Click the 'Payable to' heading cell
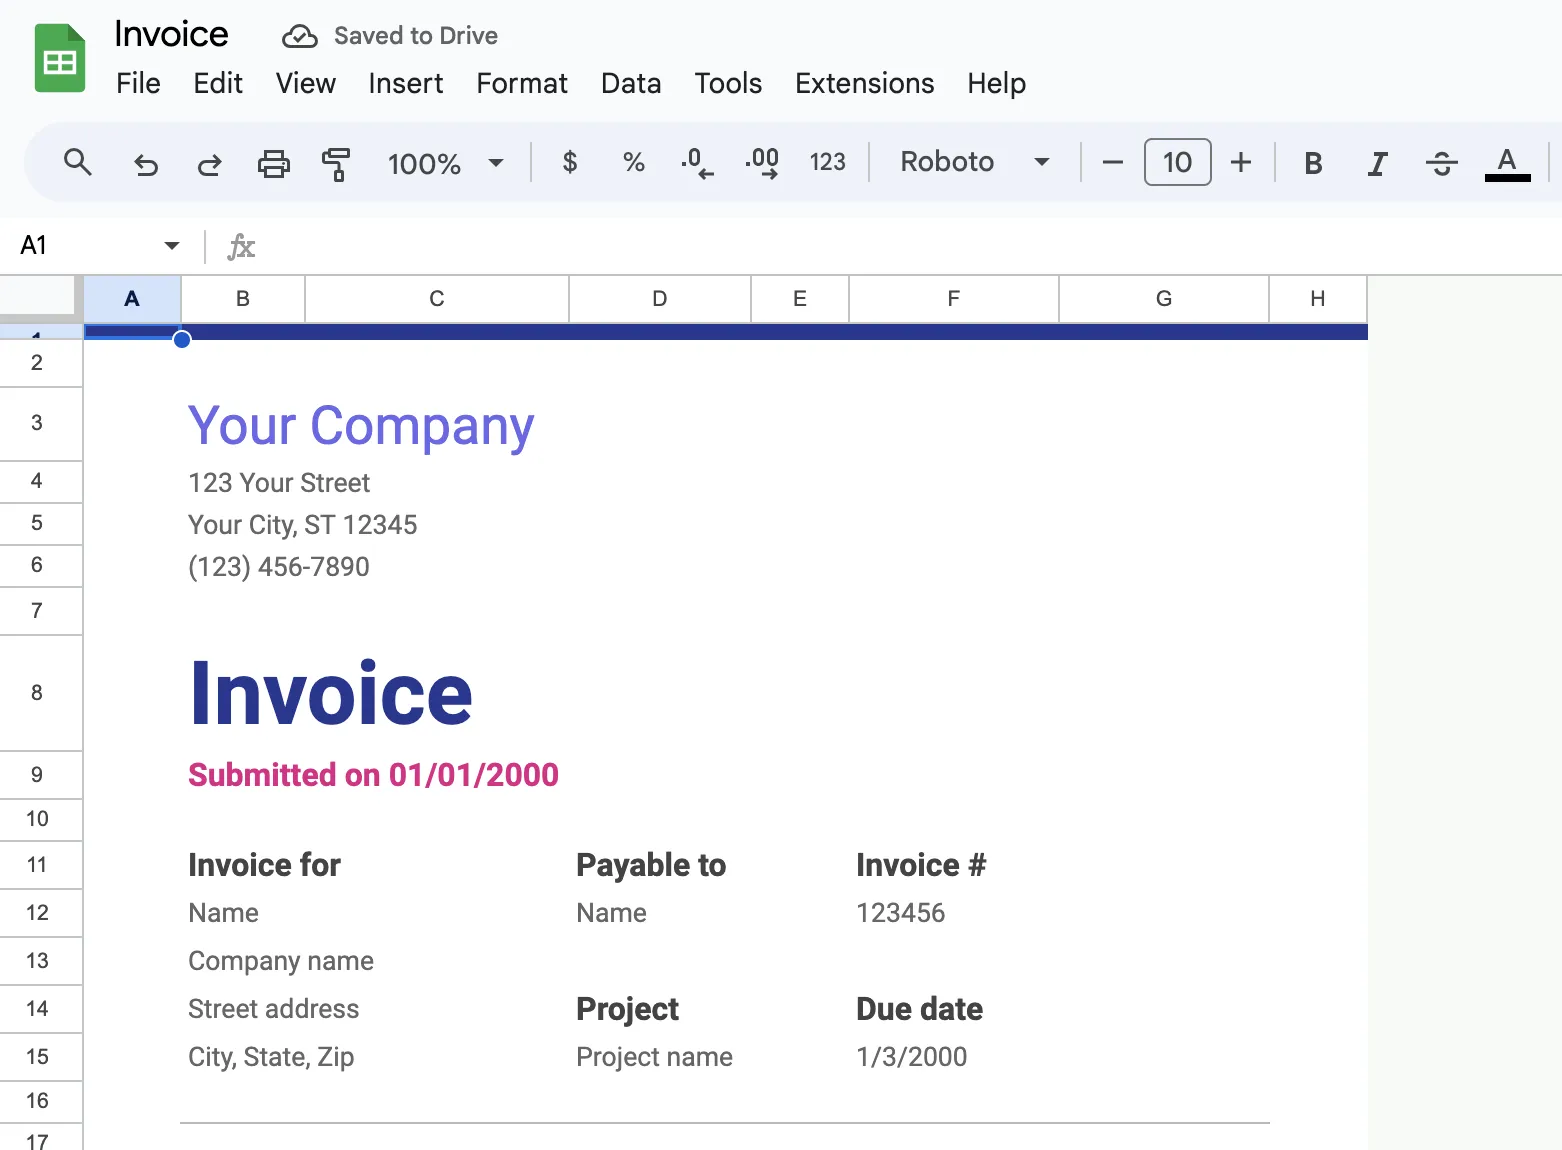The height and width of the screenshot is (1150, 1562). click(x=651, y=865)
